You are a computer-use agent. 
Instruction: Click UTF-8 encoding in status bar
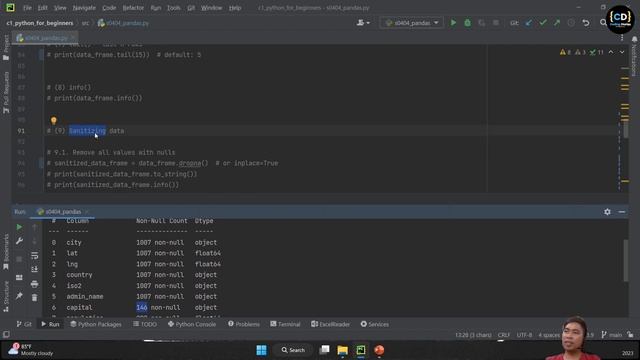(524, 335)
